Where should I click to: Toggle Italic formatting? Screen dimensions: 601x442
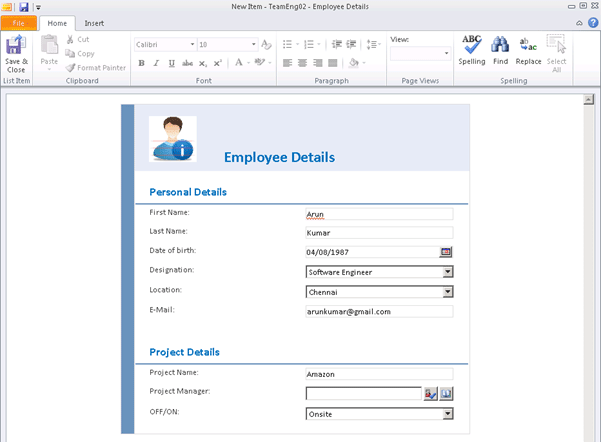click(156, 63)
